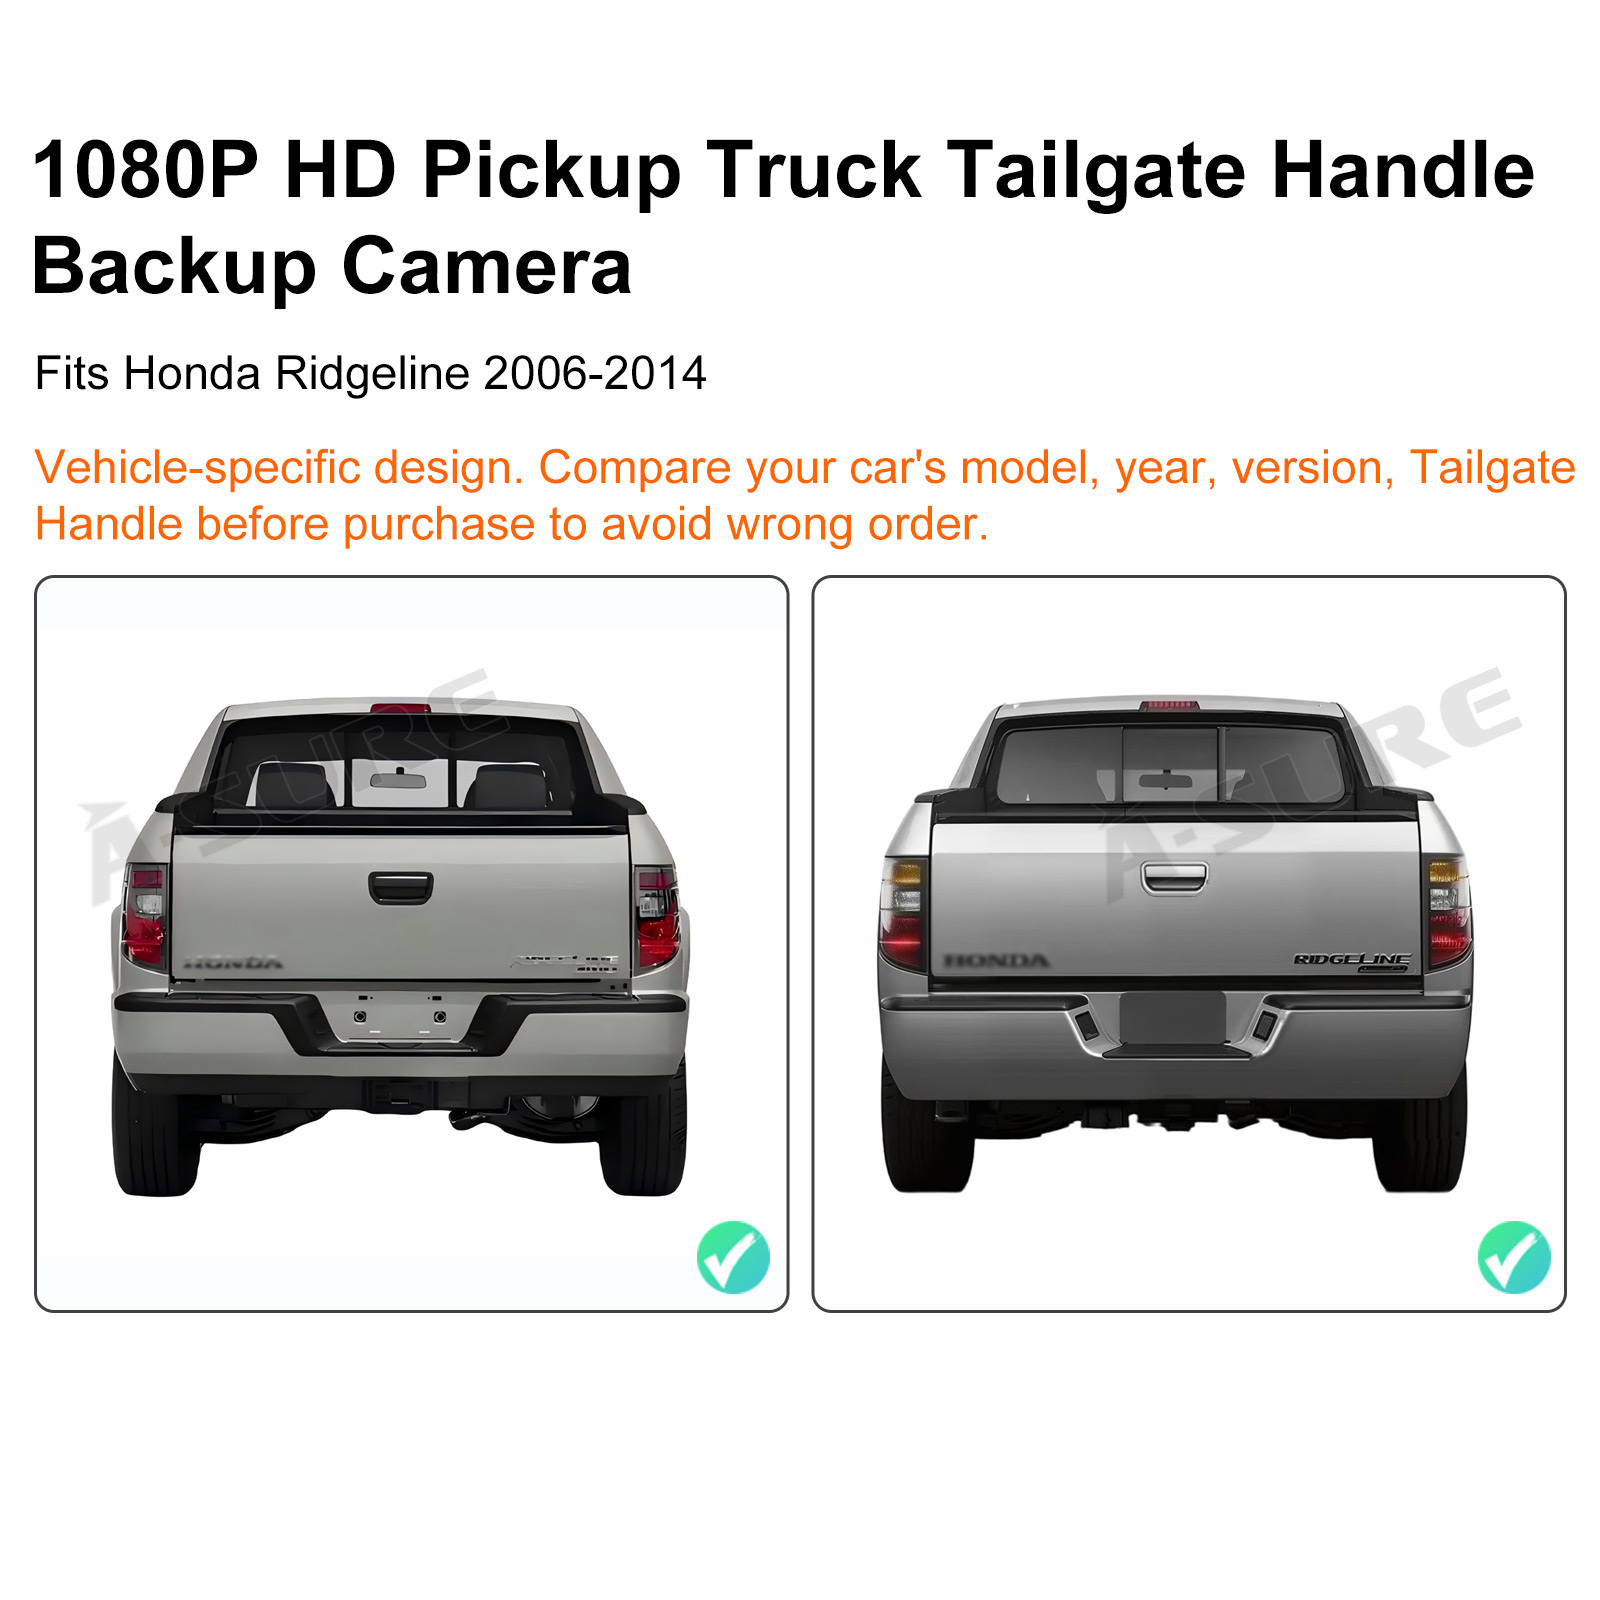Click the orange 'Vehicle-specific design' warning text

tap(805, 496)
